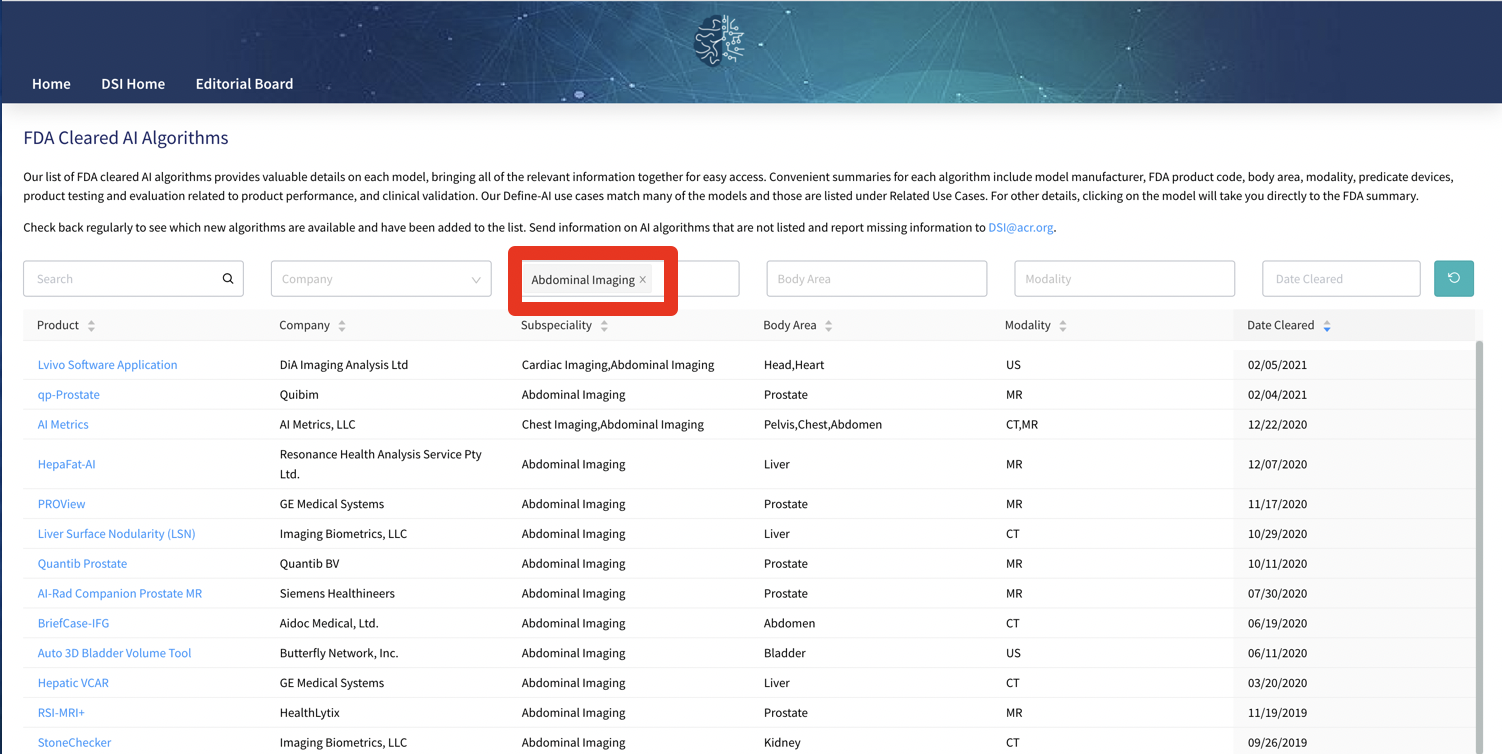Open Editorial Board navigation item
The width and height of the screenshot is (1502, 754).
pos(244,84)
